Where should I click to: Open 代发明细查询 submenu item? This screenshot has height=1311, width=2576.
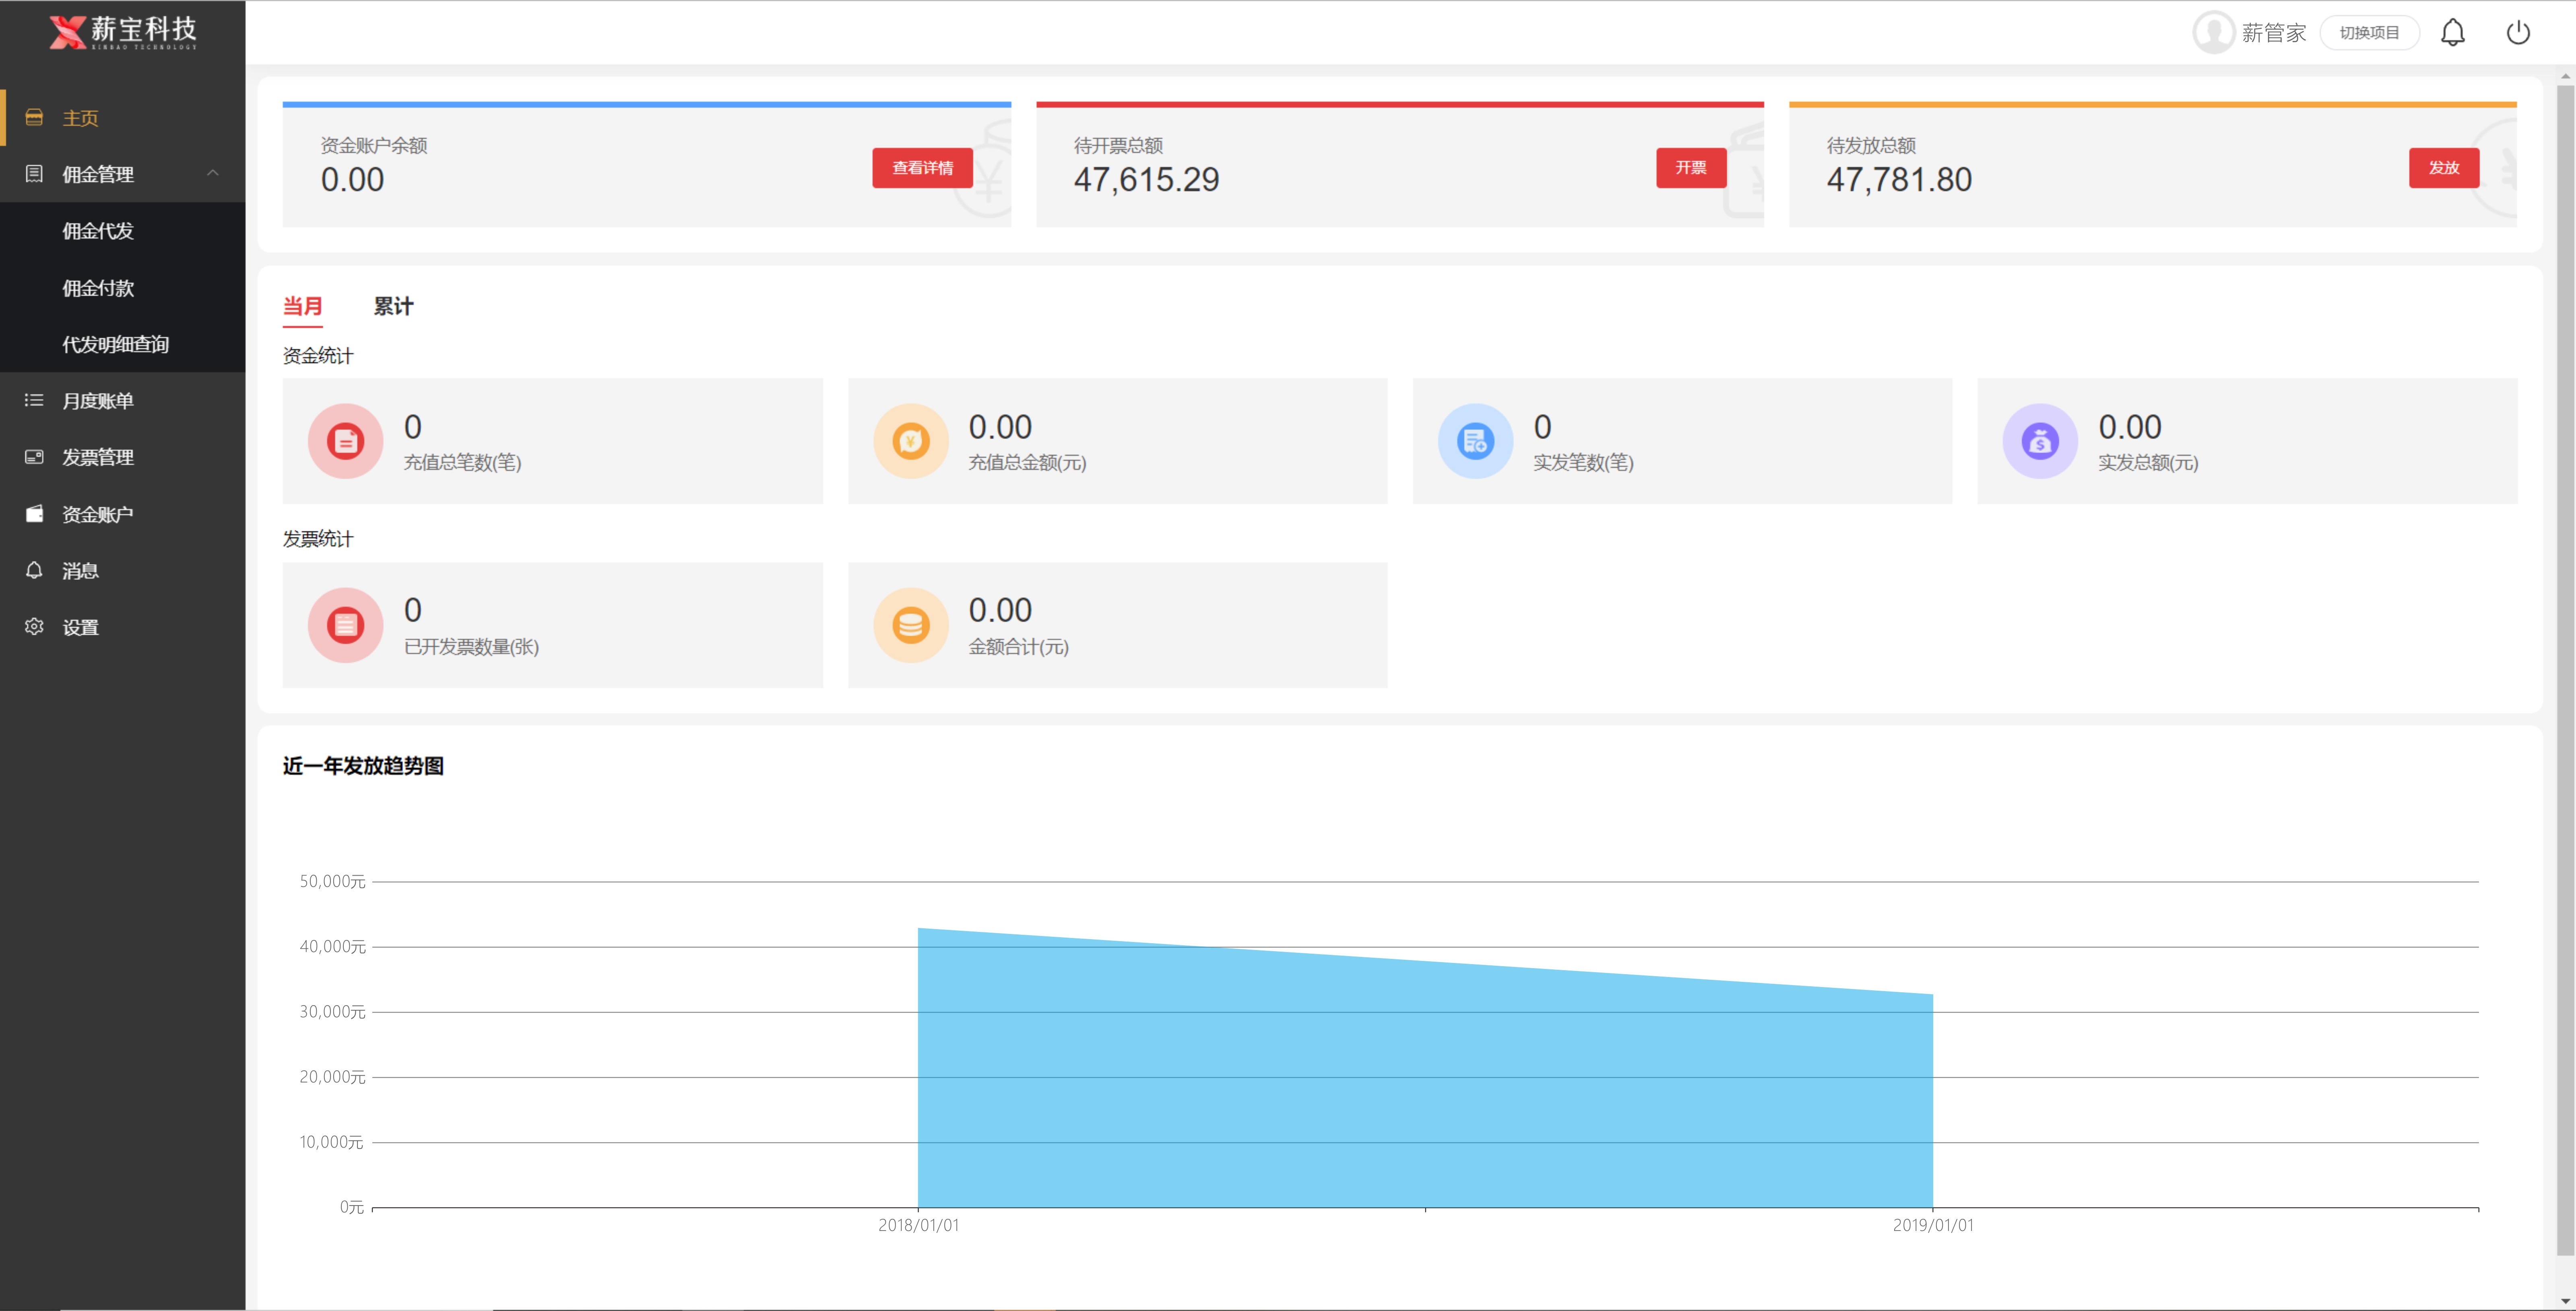pos(123,344)
